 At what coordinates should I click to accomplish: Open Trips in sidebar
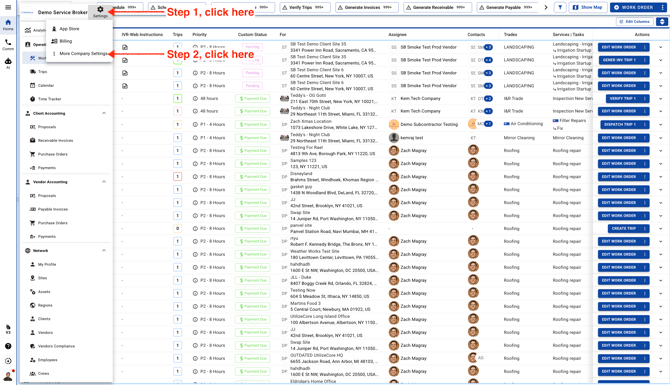(43, 72)
